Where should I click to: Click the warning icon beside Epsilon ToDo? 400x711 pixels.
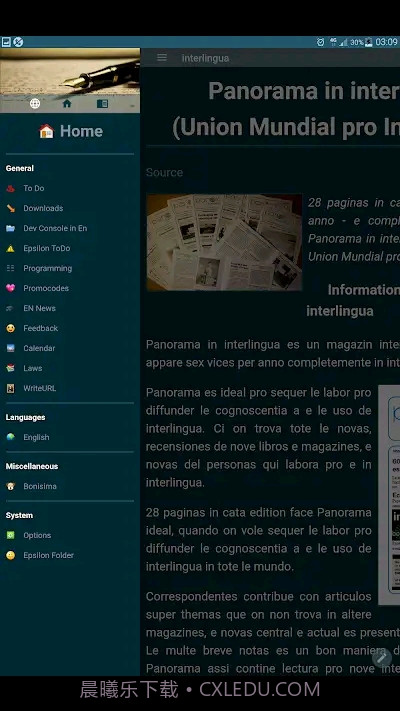(x=10, y=248)
